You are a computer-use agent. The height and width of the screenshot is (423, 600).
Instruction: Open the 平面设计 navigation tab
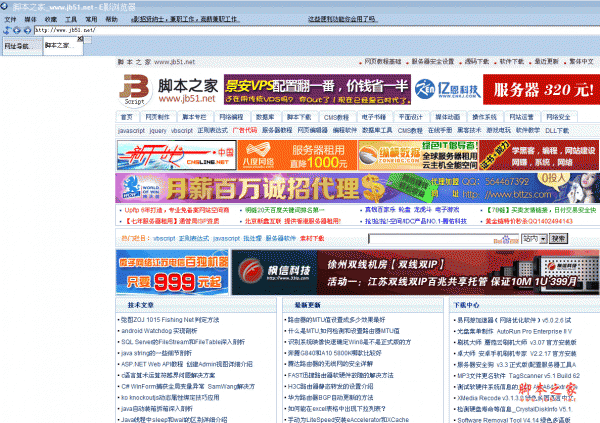pyautogui.click(x=411, y=117)
